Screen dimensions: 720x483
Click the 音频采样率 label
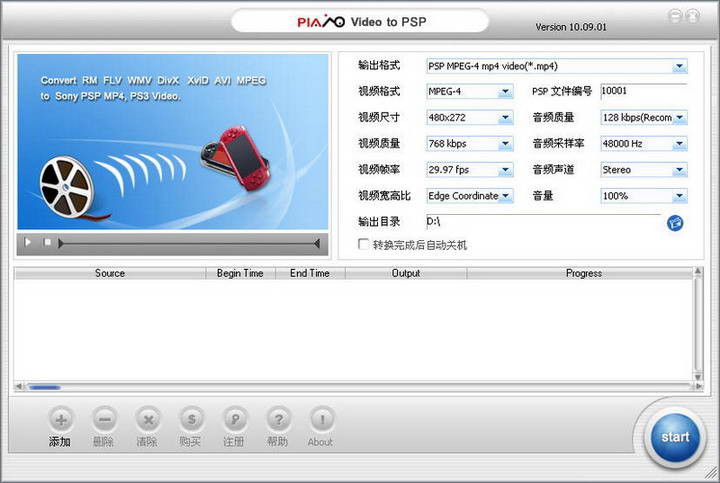(x=558, y=144)
